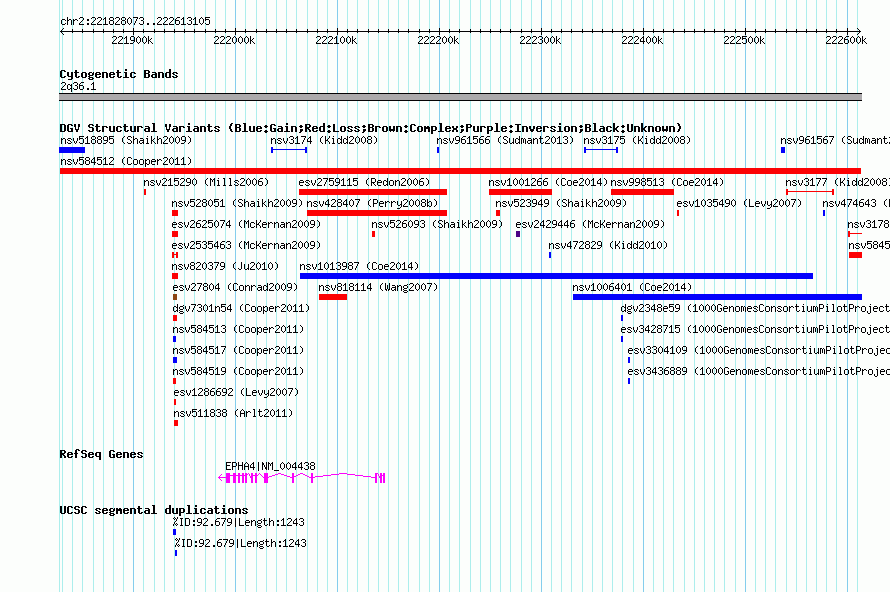Select the 222600k ruler position label
The width and height of the screenshot is (890, 592).
846,40
